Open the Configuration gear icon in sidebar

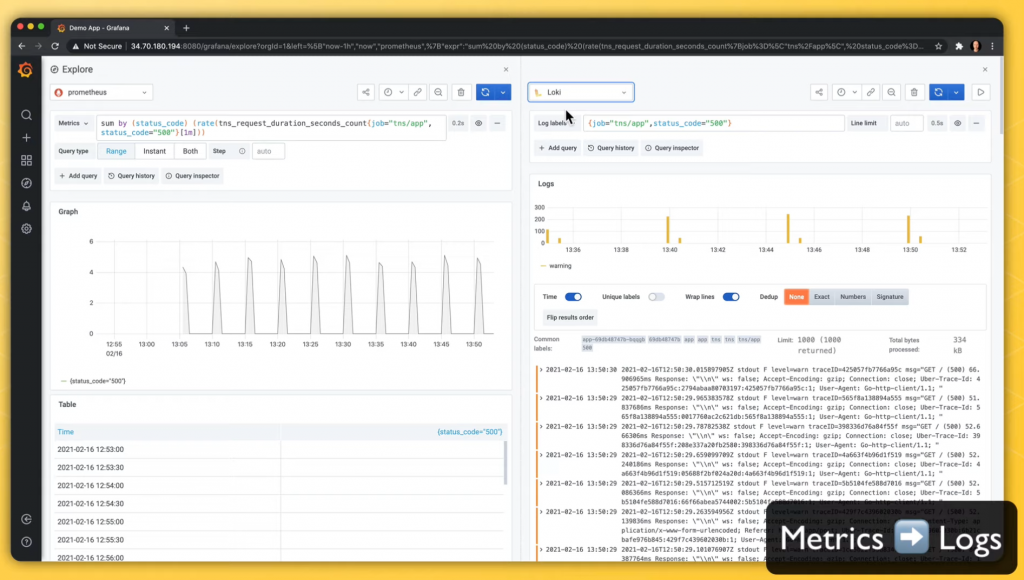click(x=26, y=229)
